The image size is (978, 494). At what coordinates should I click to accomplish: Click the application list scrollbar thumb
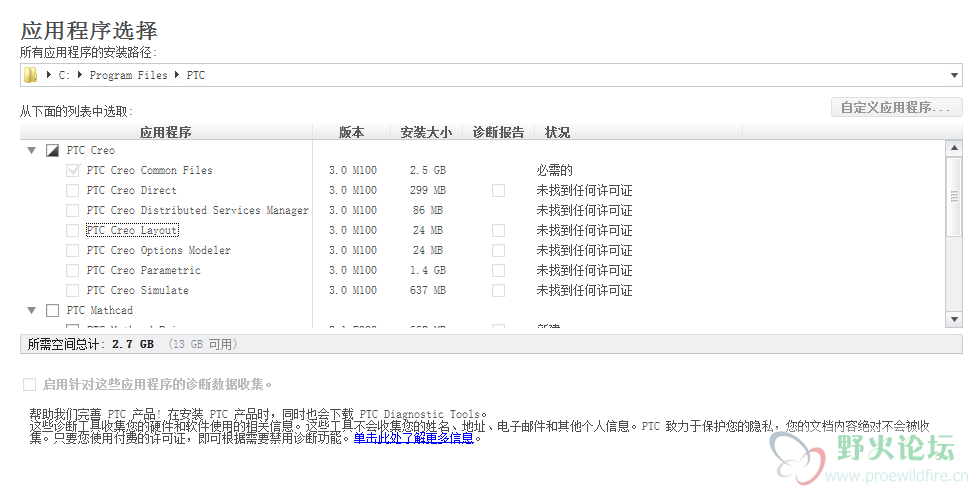point(954,196)
